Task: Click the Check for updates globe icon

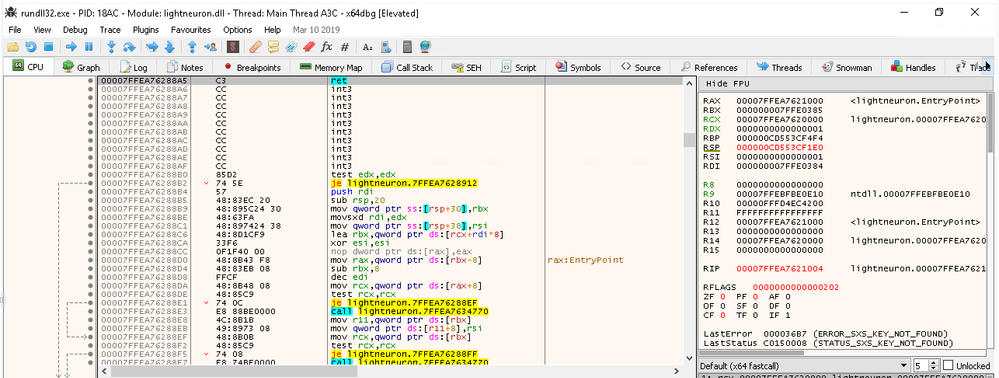Action: [x=426, y=47]
